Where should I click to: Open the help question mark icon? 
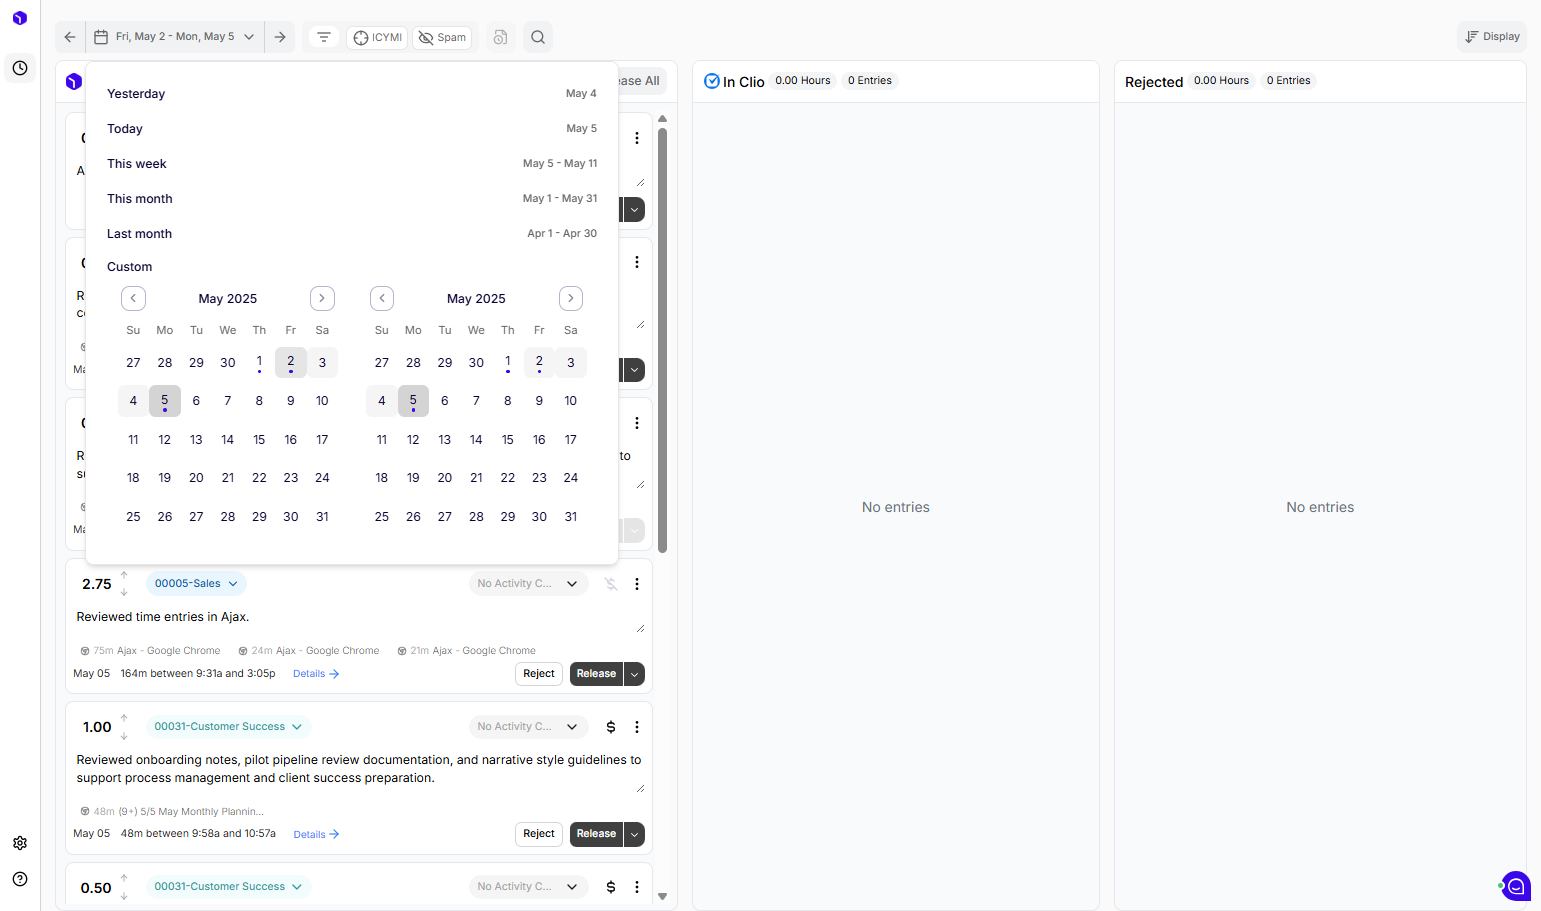pyautogui.click(x=20, y=879)
